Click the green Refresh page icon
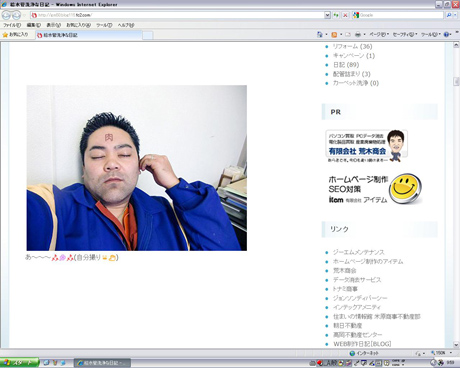 click(336, 15)
